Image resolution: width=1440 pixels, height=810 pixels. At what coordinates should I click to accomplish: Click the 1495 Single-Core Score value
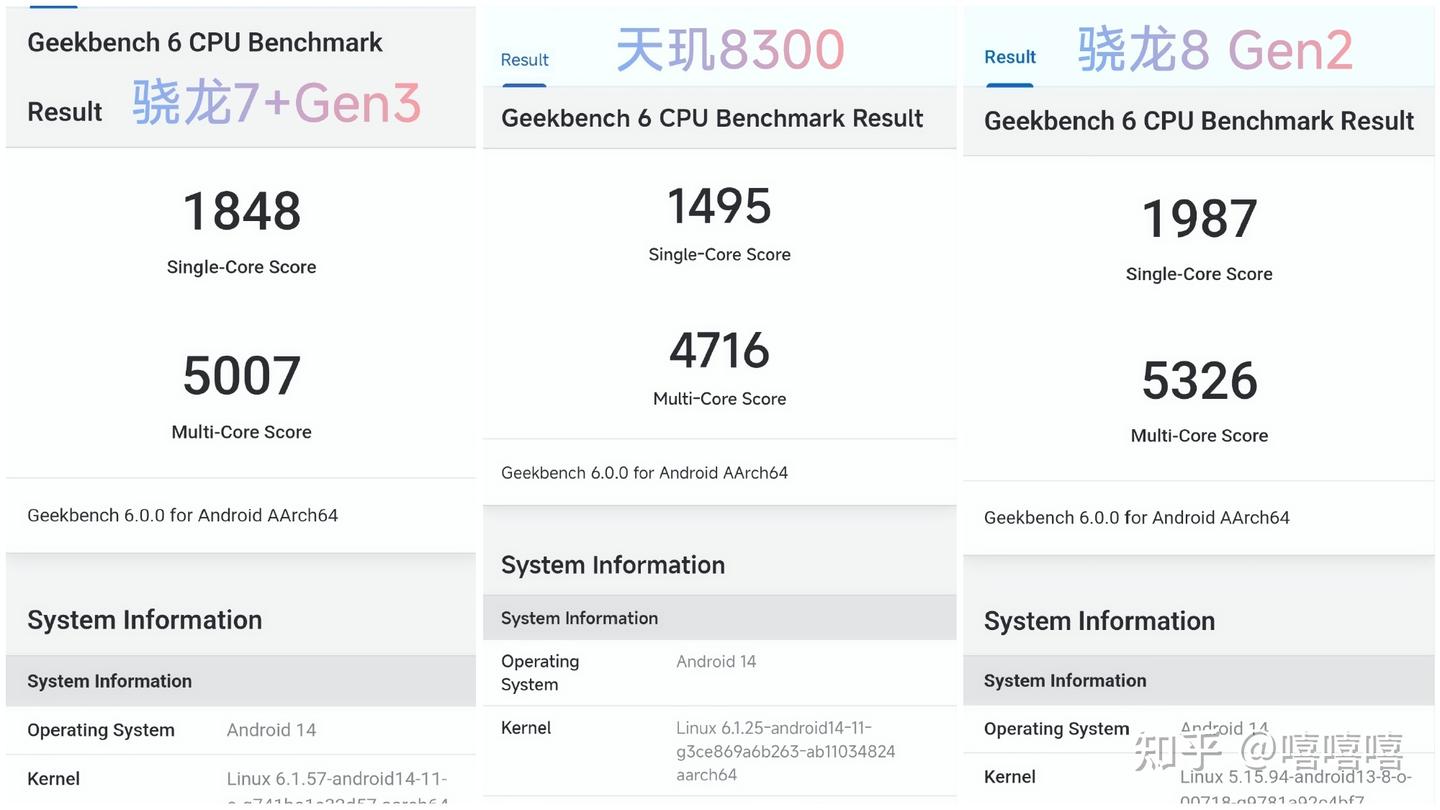tap(718, 207)
